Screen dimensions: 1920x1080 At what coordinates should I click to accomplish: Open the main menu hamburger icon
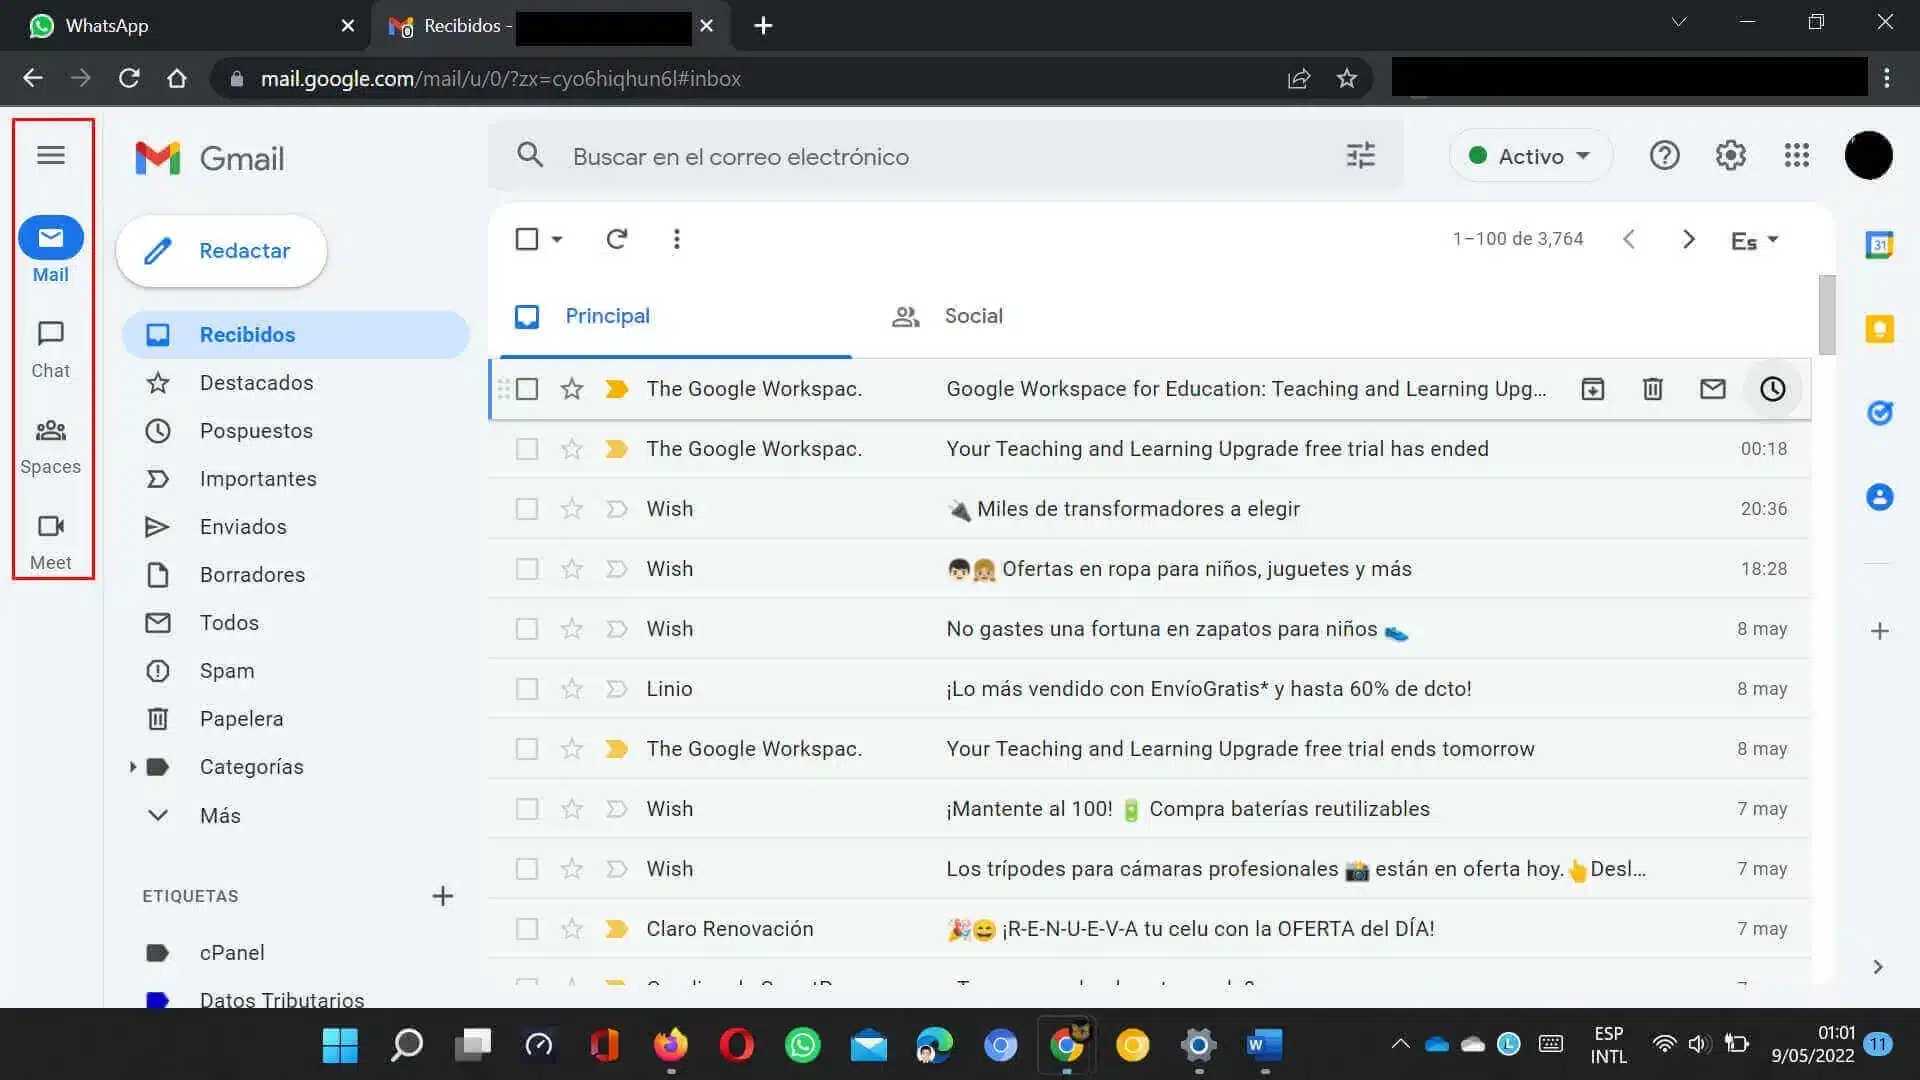[x=51, y=155]
